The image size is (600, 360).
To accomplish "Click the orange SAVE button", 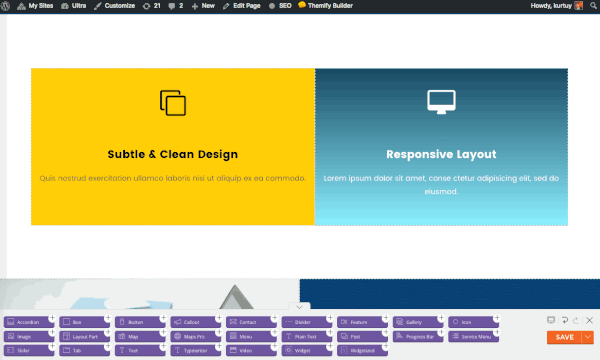I will pos(564,337).
